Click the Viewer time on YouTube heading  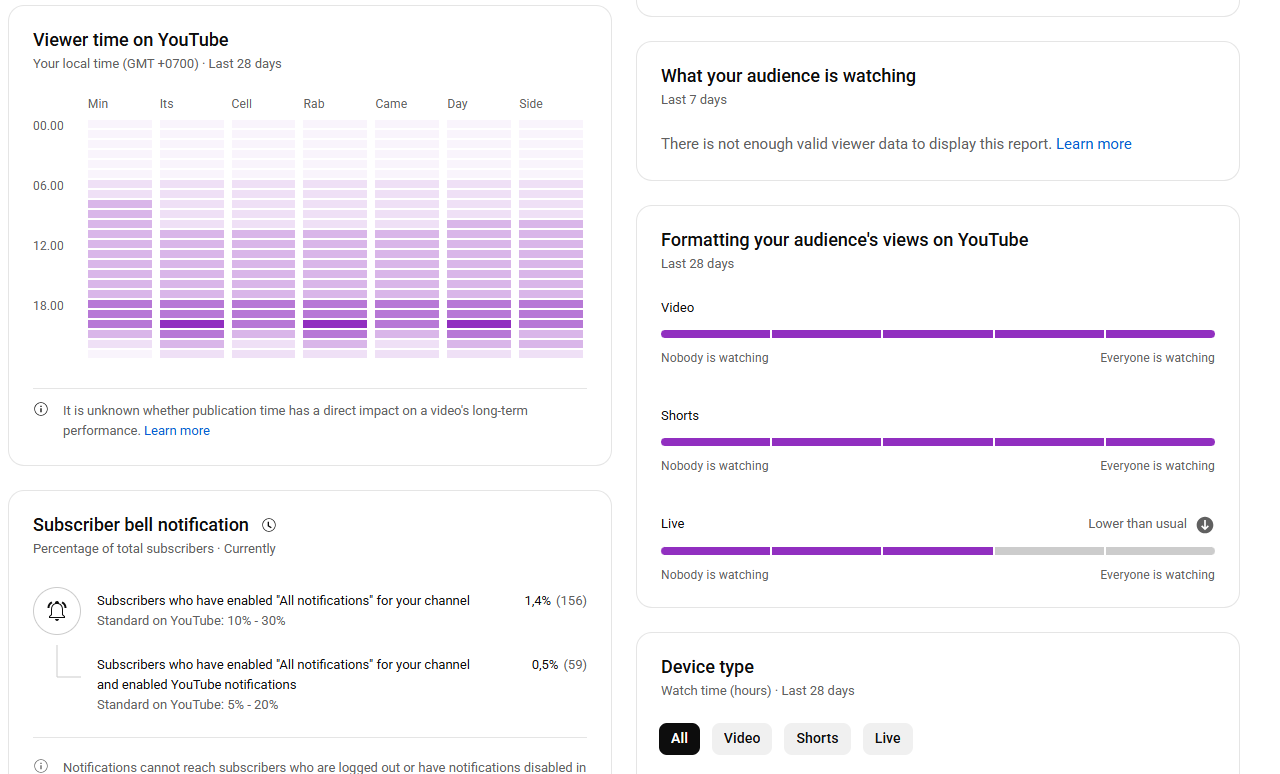(x=131, y=40)
